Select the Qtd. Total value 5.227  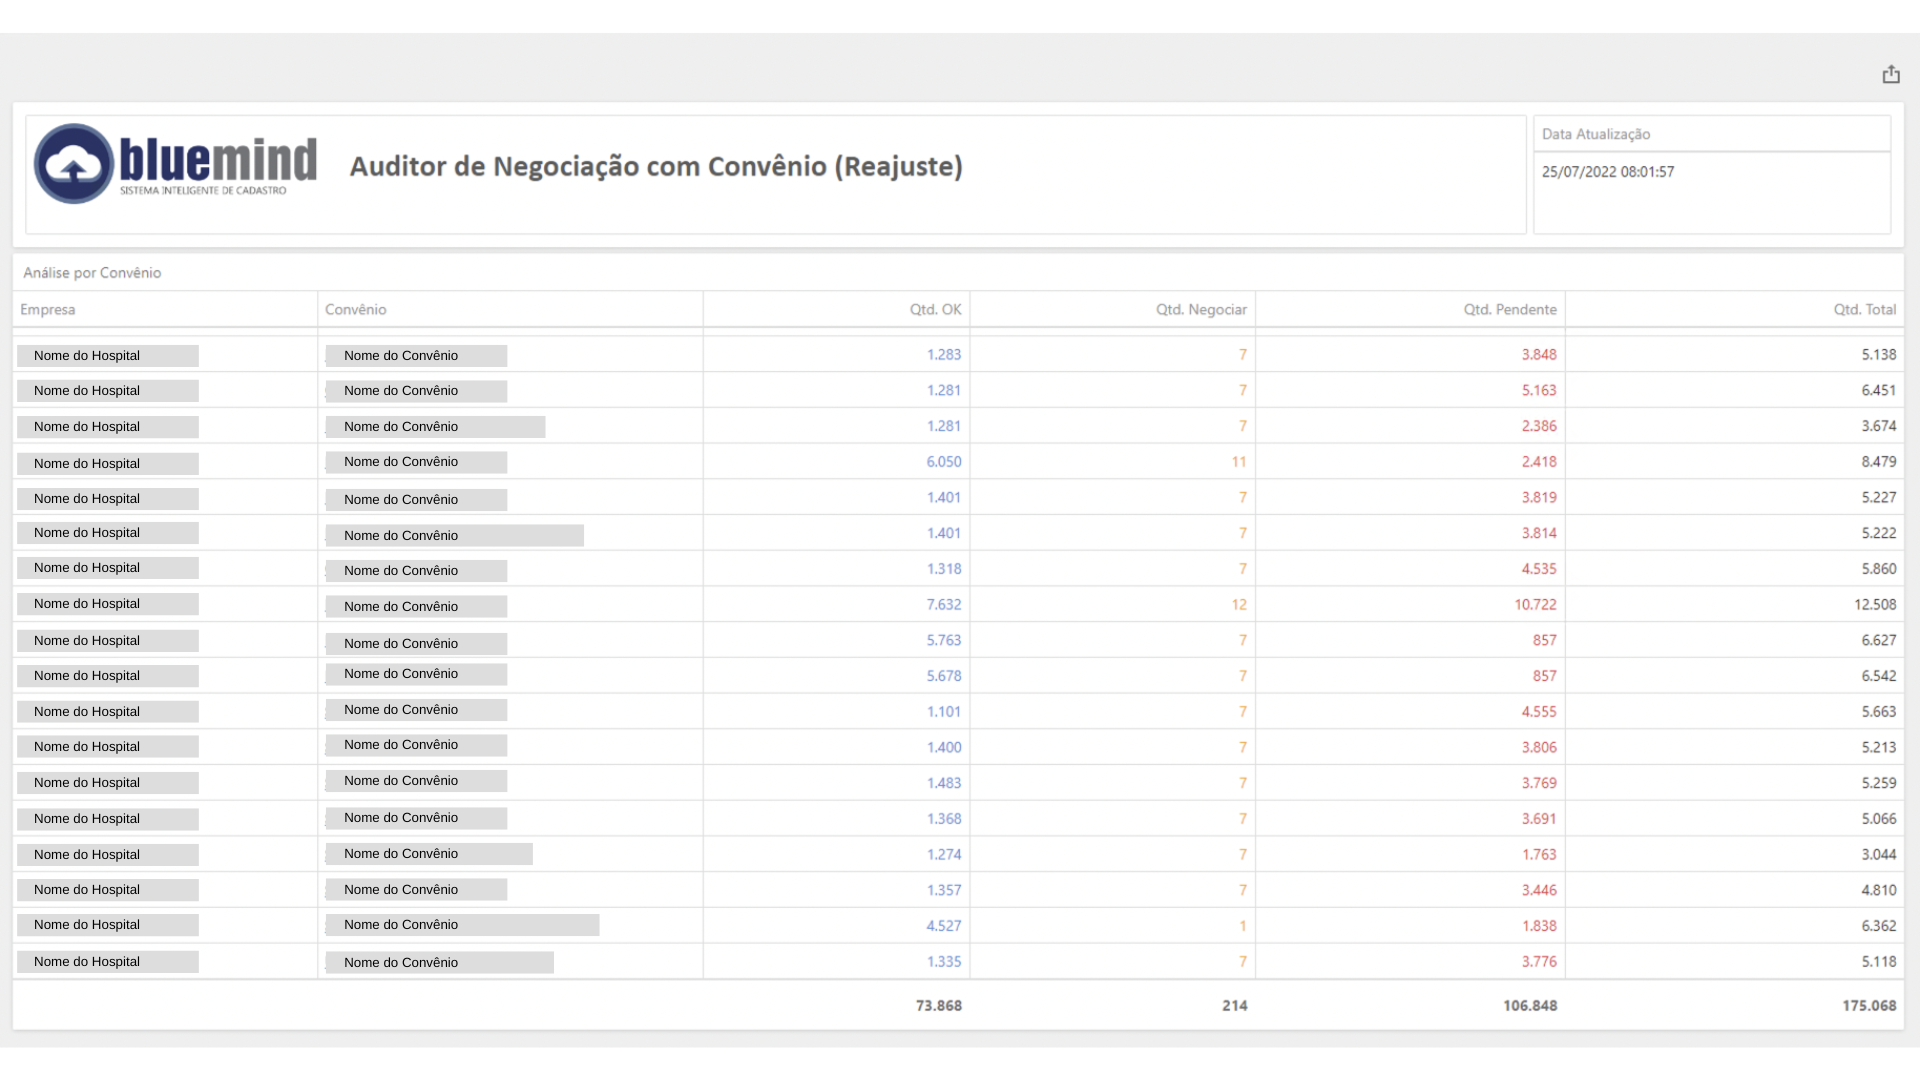click(1878, 498)
